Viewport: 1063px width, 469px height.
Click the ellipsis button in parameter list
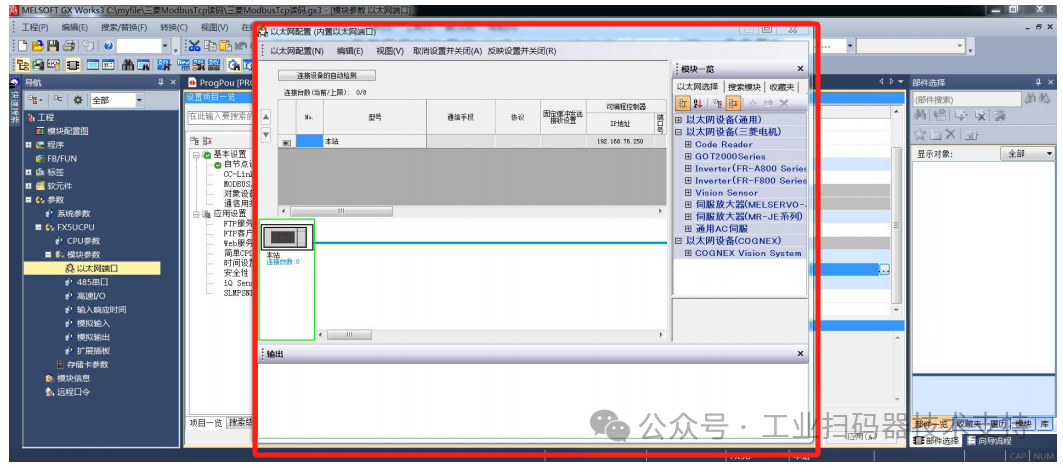pyautogui.click(x=884, y=269)
